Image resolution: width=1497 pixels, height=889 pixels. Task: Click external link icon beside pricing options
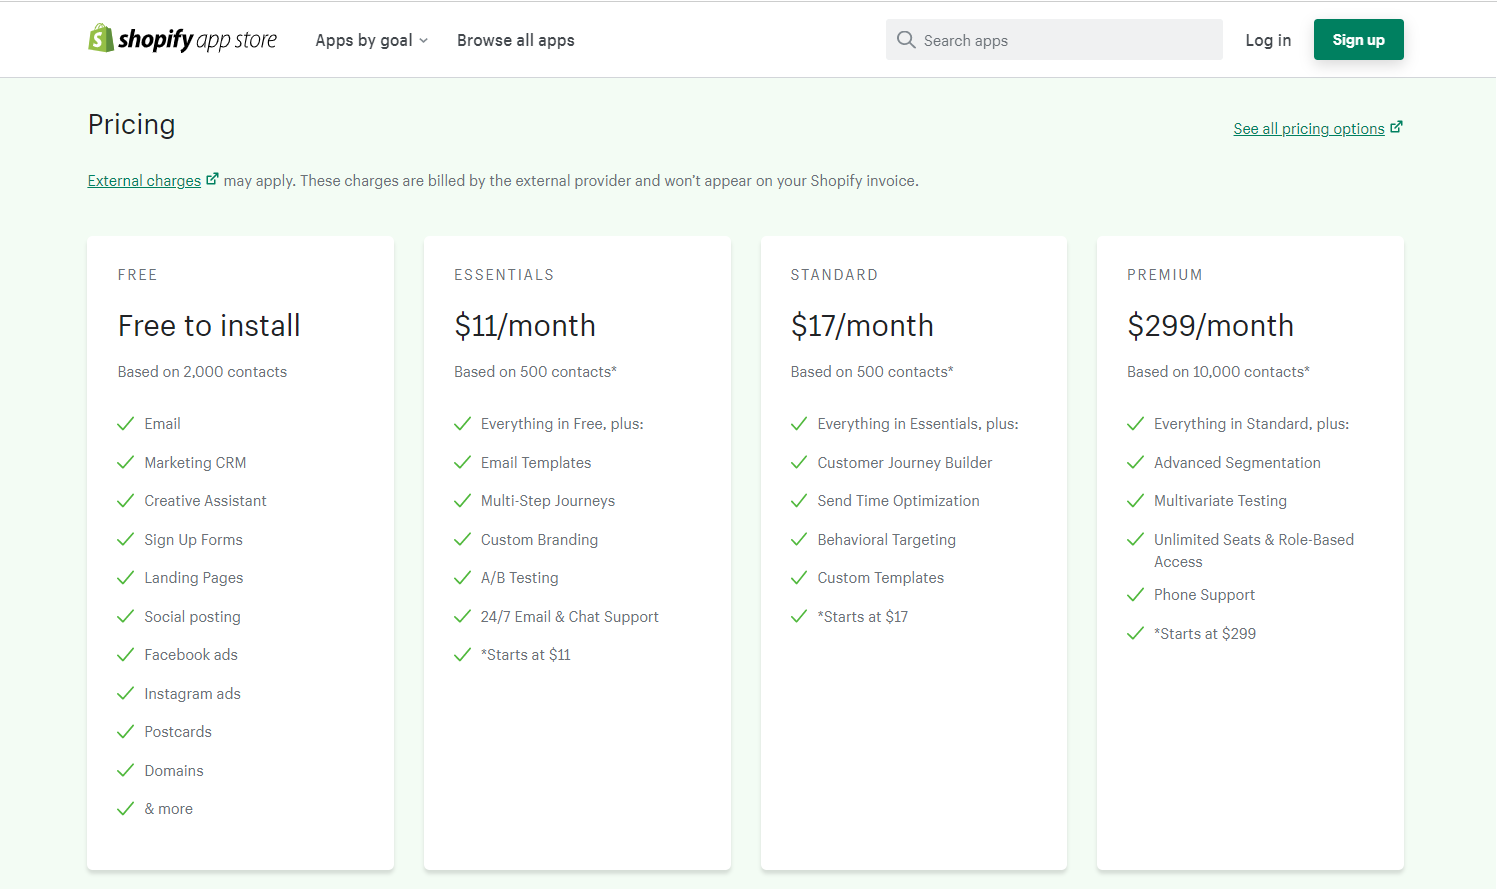click(1396, 127)
